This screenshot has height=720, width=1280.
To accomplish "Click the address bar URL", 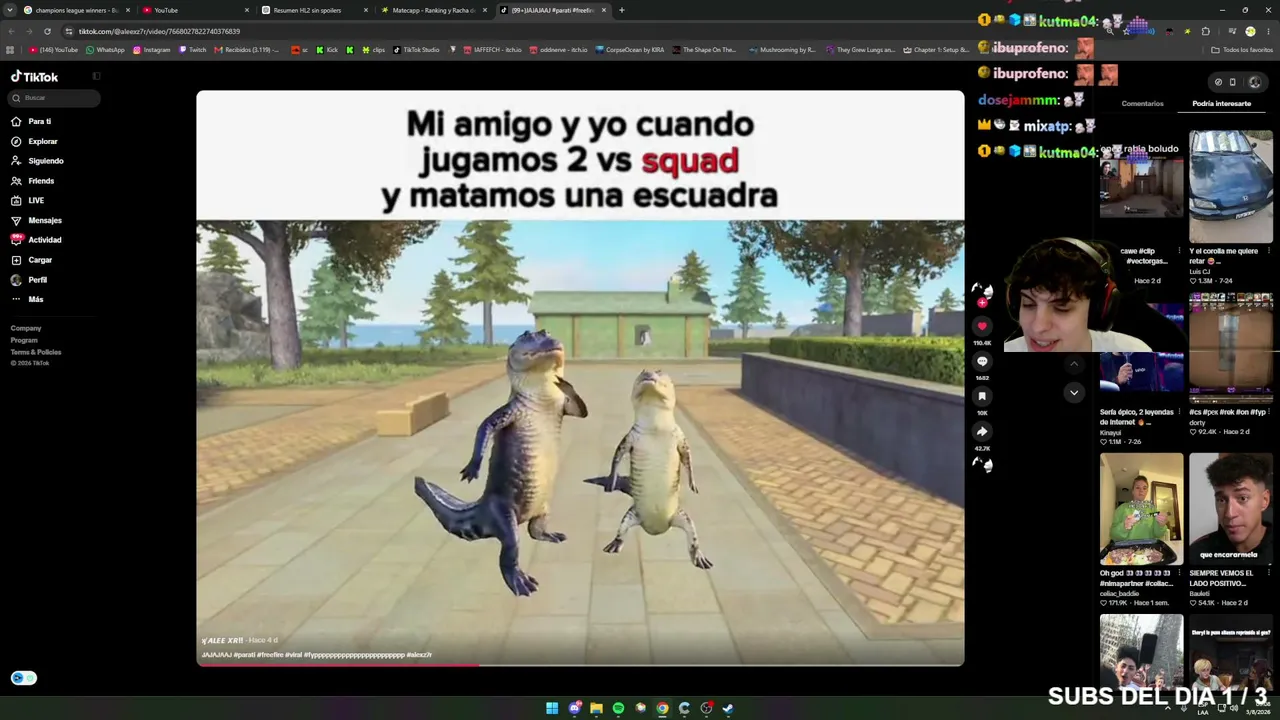I will click(x=160, y=31).
